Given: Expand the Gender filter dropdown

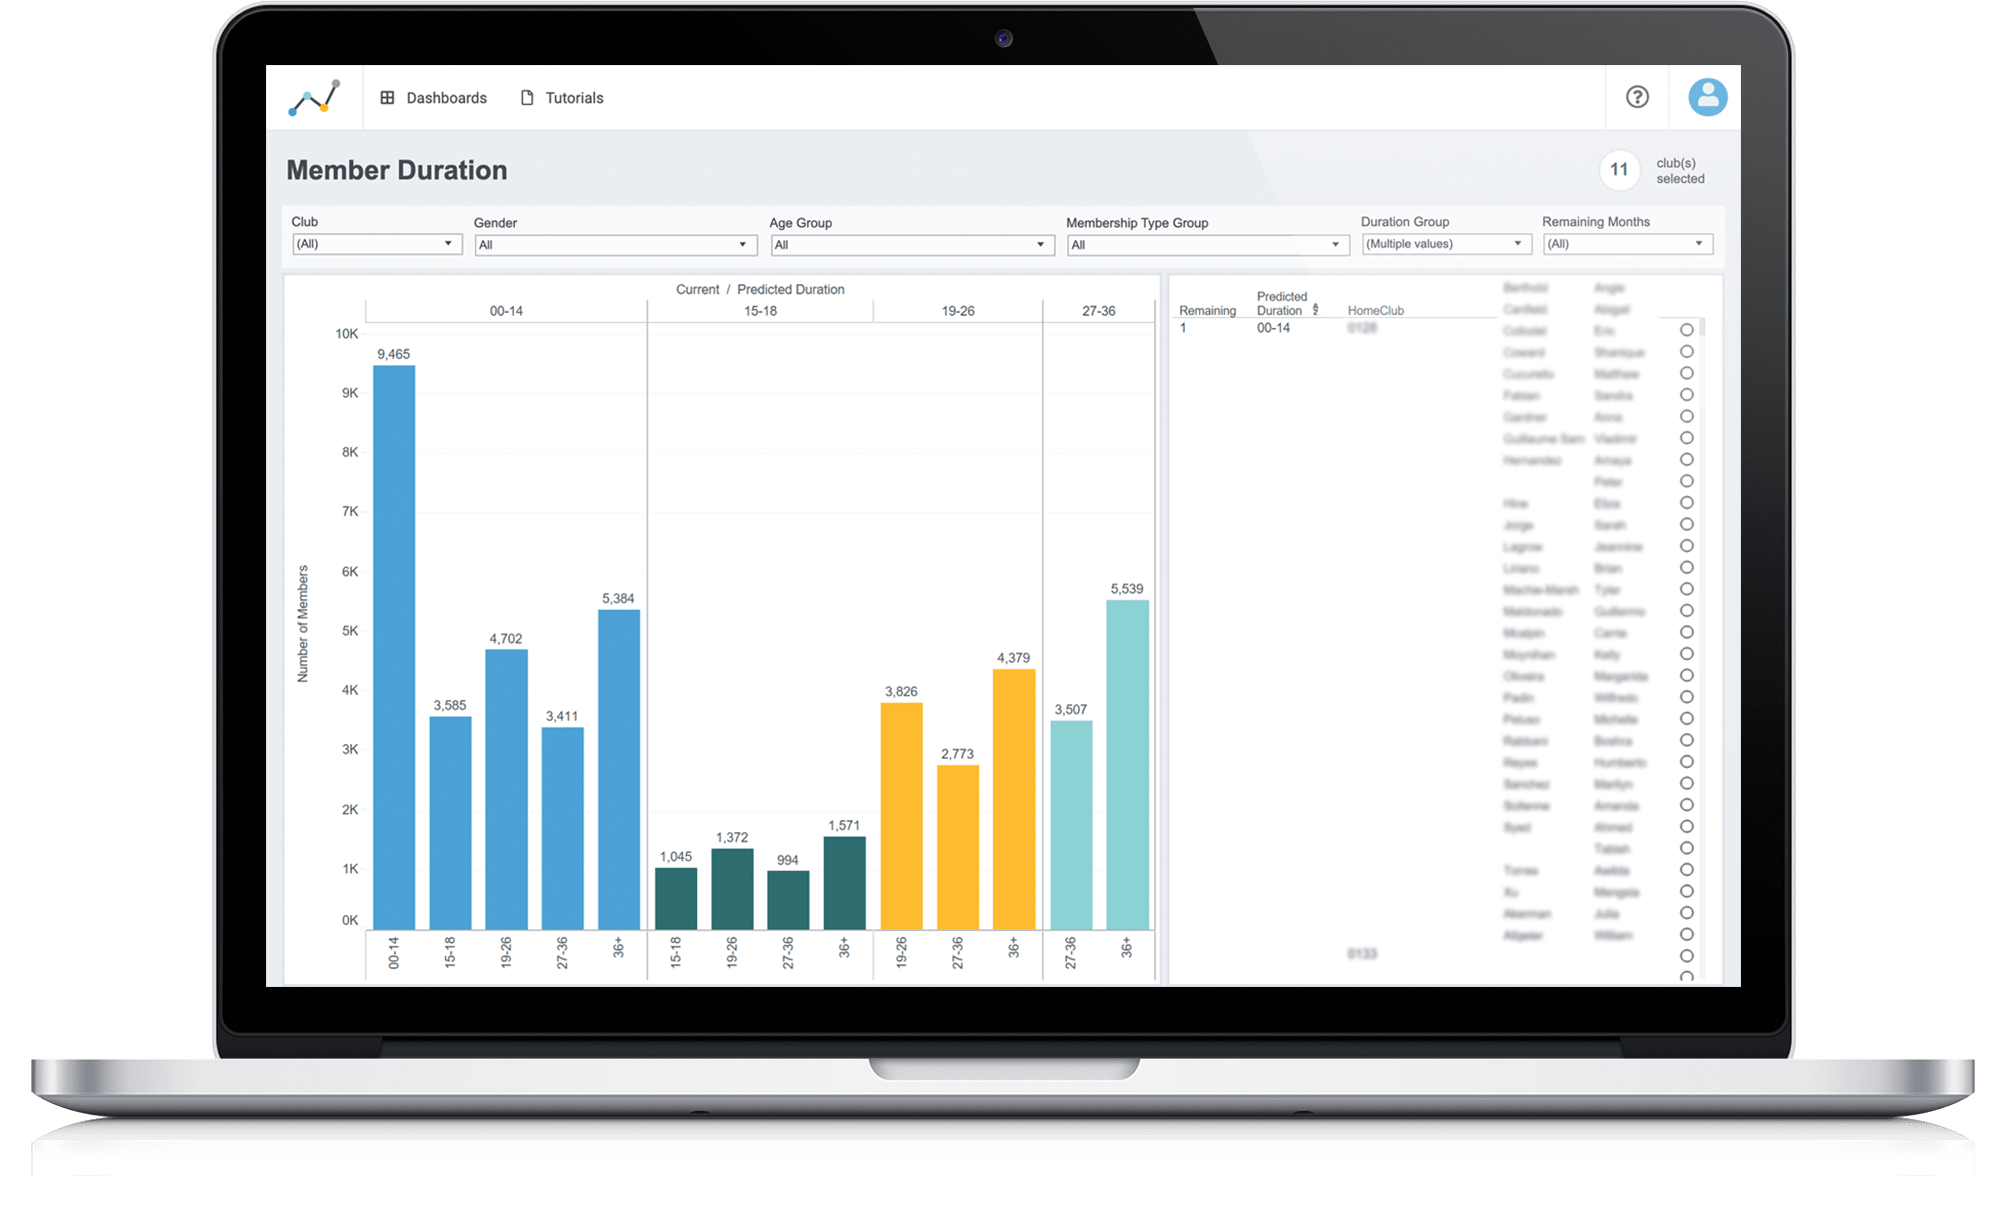Looking at the screenshot, I should (615, 245).
